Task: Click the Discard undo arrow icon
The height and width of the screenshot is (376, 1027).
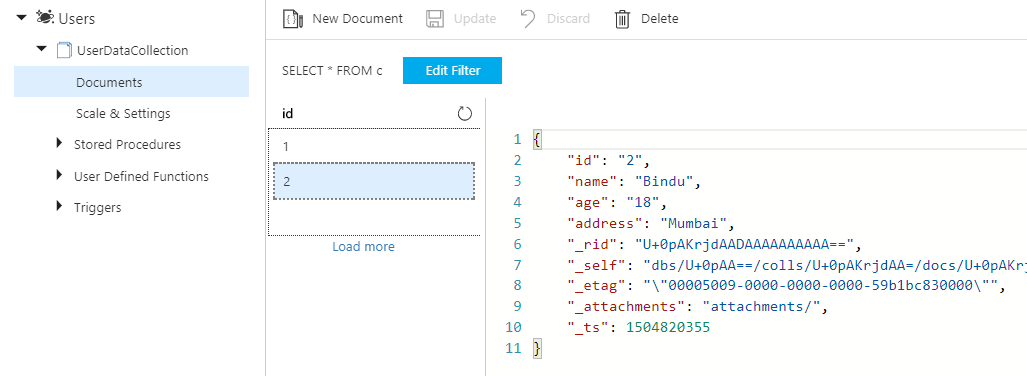Action: (x=528, y=19)
